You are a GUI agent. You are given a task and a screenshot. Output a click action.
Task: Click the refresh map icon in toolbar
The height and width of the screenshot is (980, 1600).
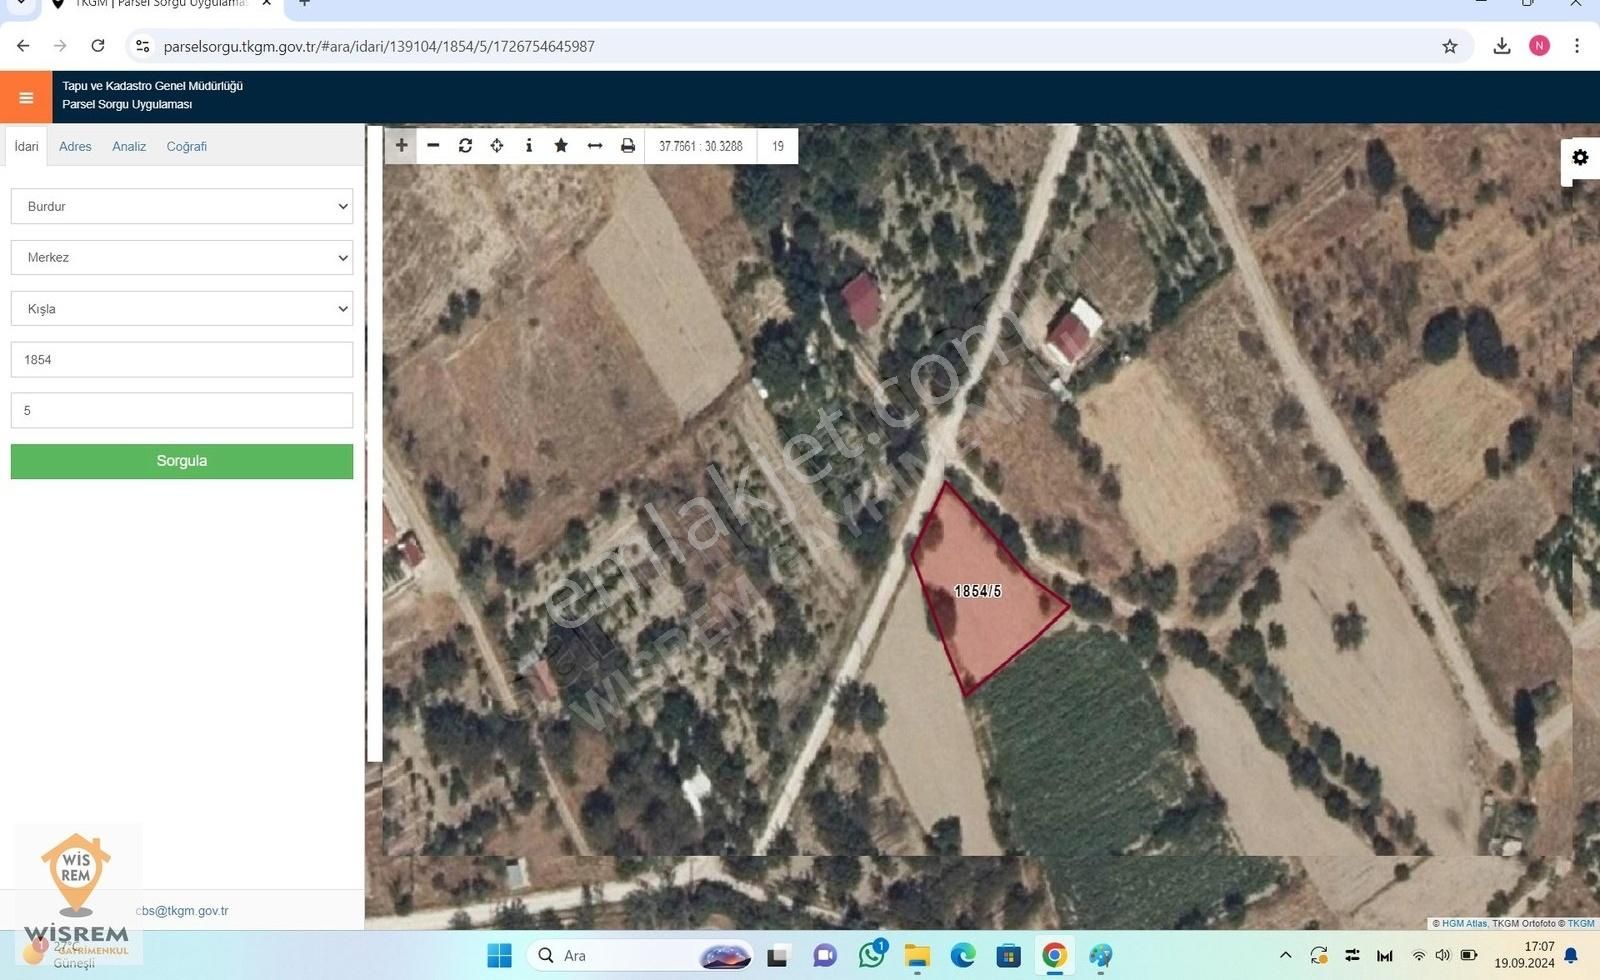(x=465, y=146)
